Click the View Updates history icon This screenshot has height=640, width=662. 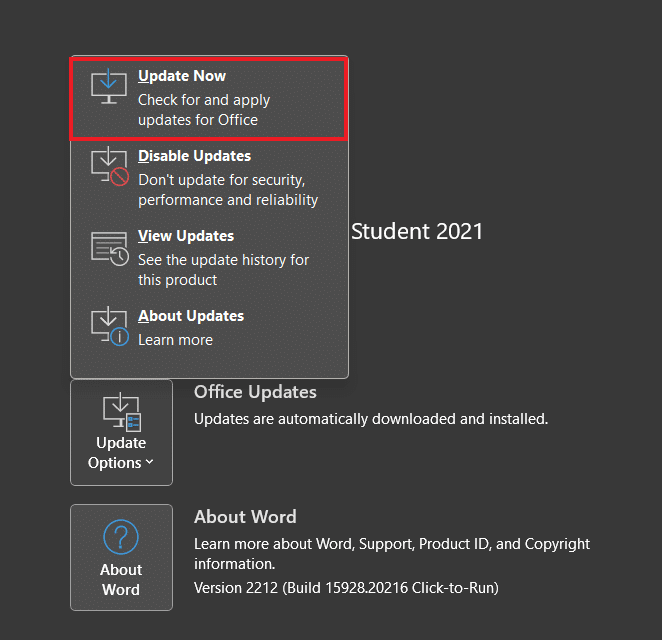(110, 247)
